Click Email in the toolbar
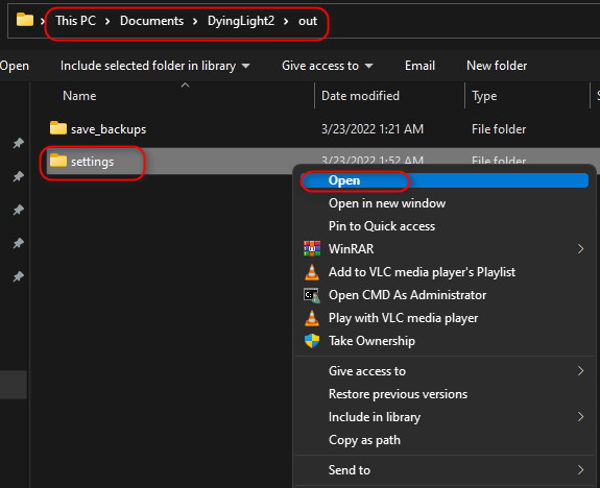 pyautogui.click(x=420, y=66)
